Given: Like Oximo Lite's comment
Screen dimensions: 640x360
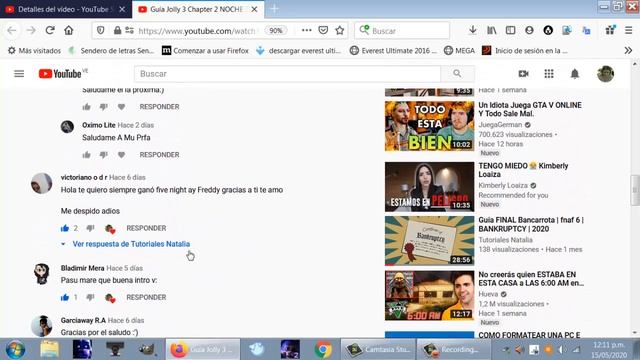Looking at the screenshot, I should [x=86, y=155].
